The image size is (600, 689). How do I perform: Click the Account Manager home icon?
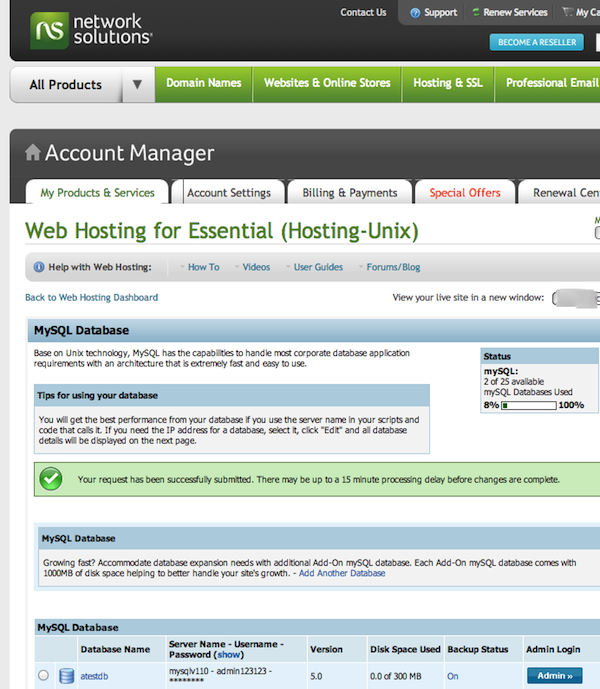33,153
